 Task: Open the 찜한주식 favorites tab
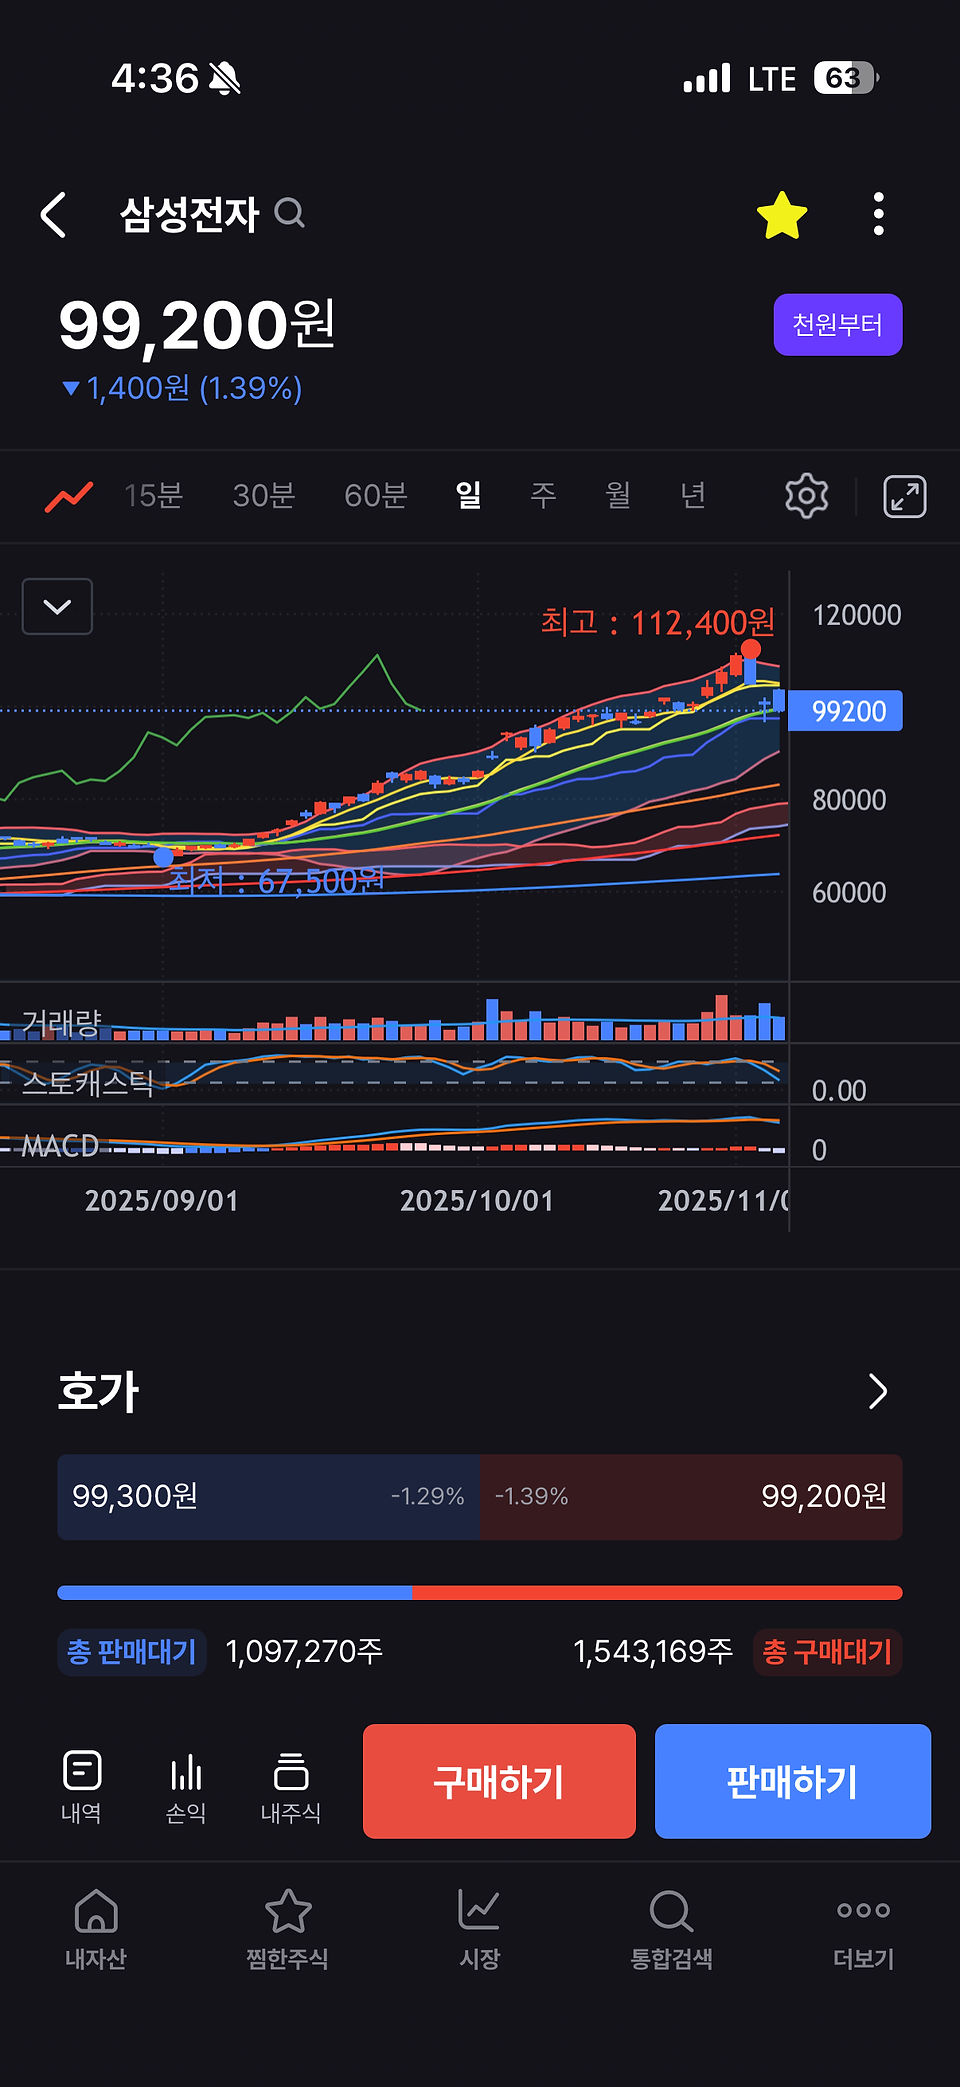(288, 1929)
